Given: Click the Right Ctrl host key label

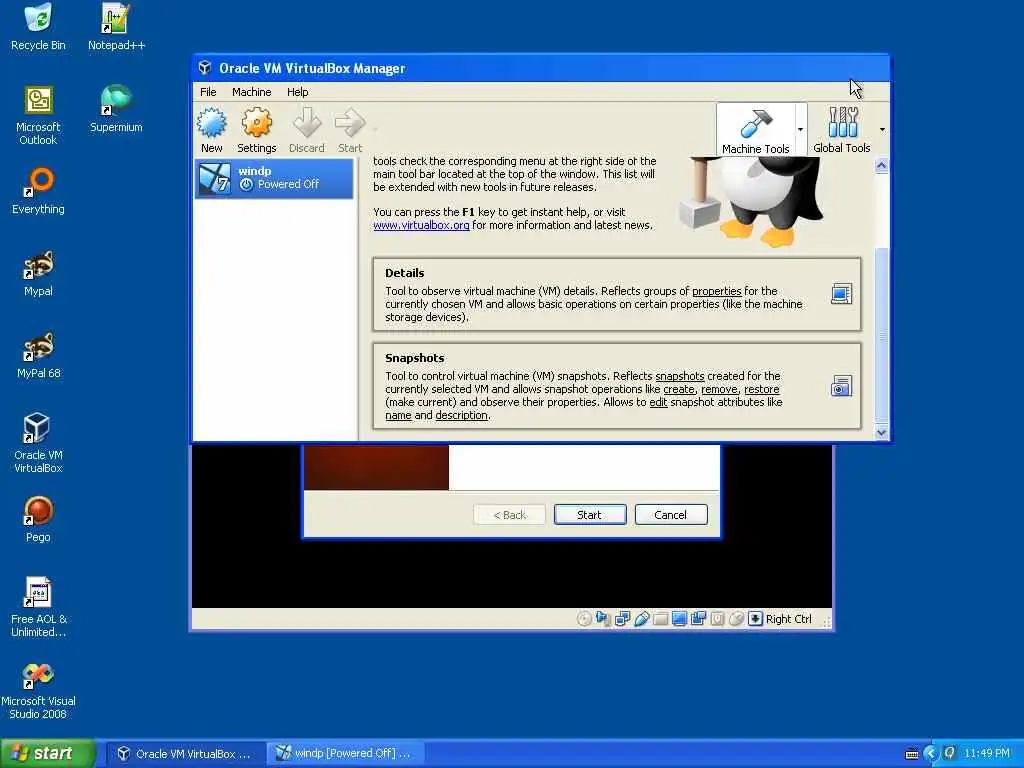Looking at the screenshot, I should point(788,619).
